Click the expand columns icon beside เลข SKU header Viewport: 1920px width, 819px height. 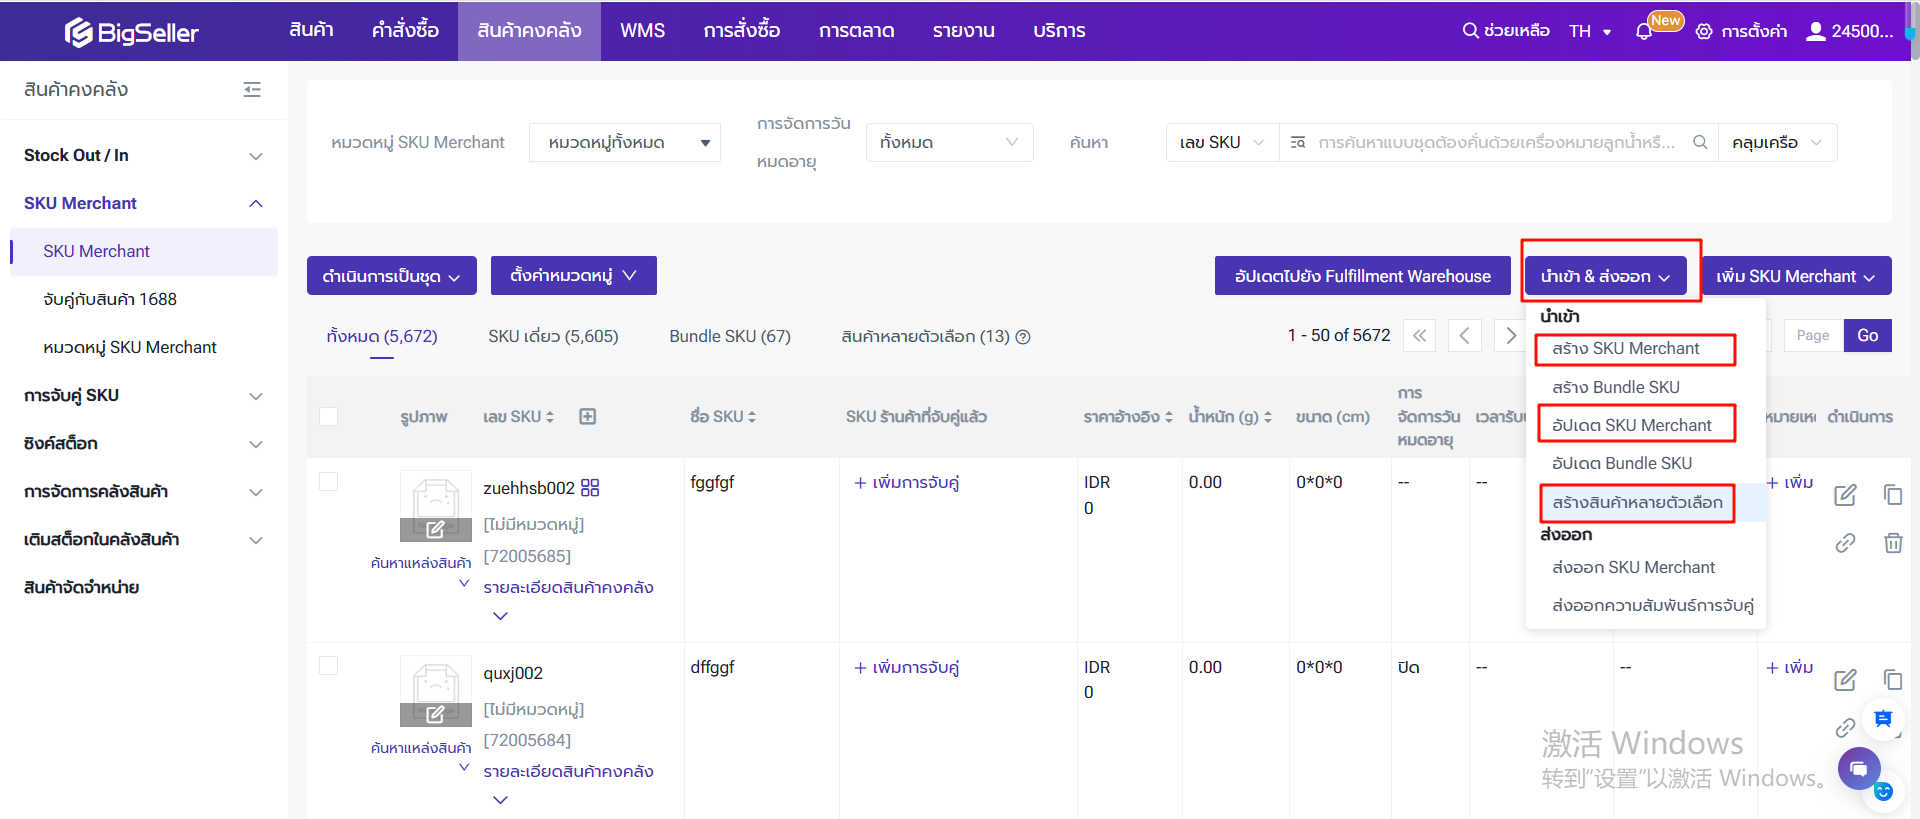[x=588, y=417]
